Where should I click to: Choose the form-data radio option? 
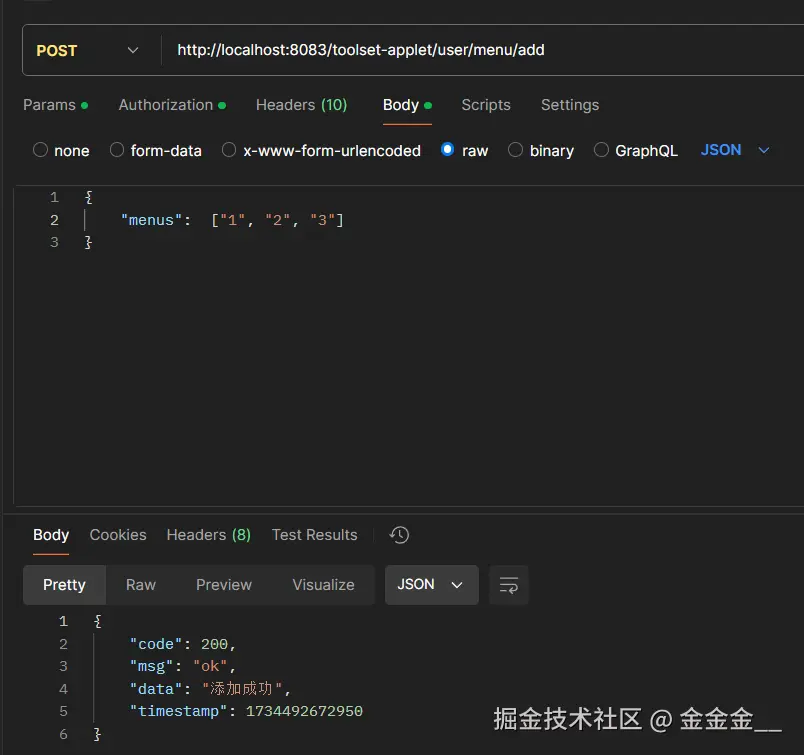117,150
